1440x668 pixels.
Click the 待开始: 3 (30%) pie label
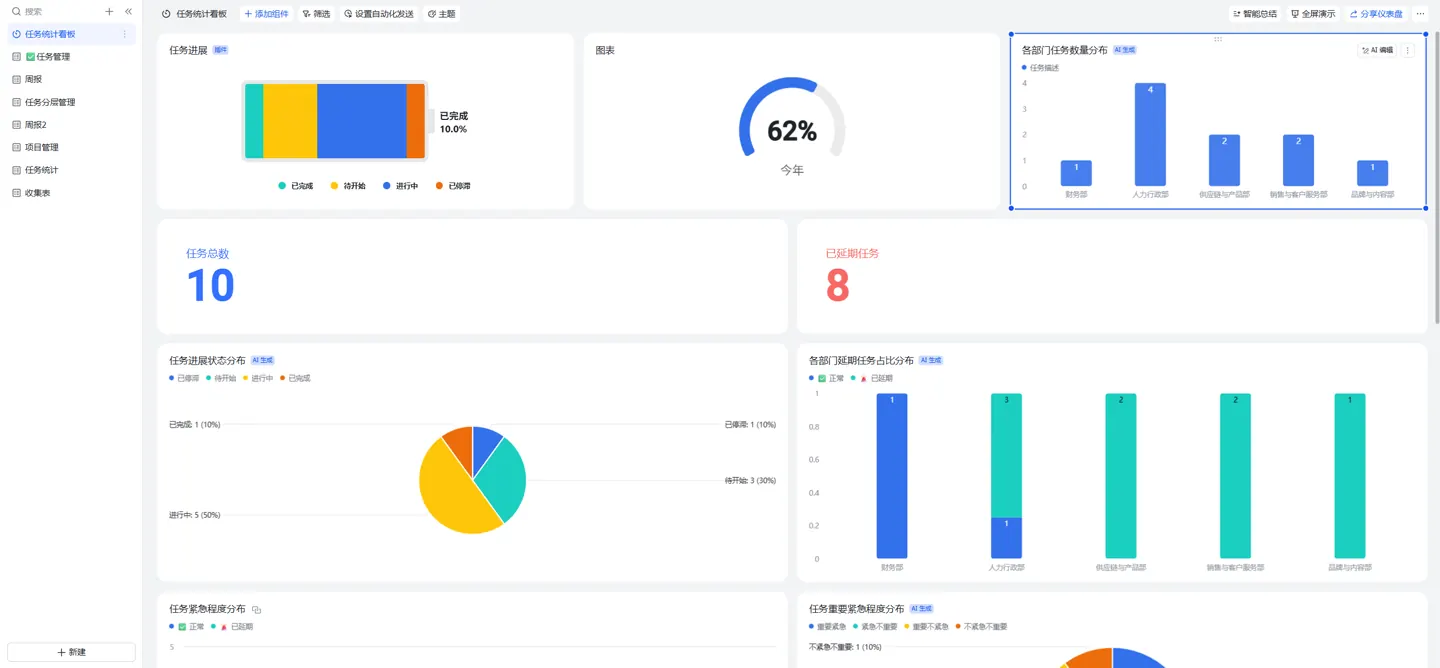pyautogui.click(x=750, y=481)
